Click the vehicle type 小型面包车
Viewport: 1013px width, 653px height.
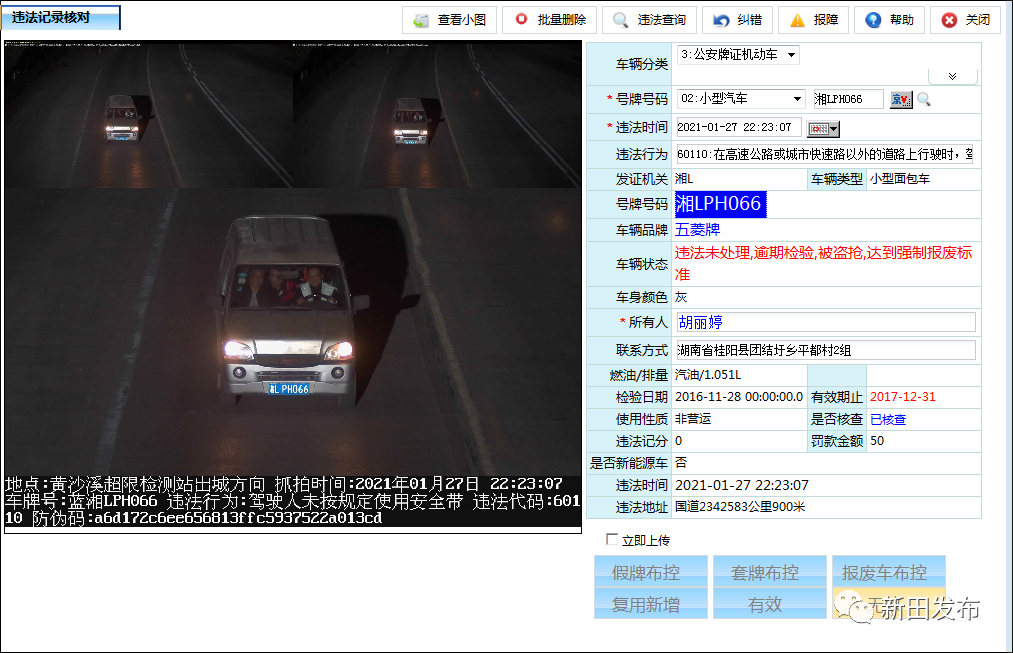(899, 180)
